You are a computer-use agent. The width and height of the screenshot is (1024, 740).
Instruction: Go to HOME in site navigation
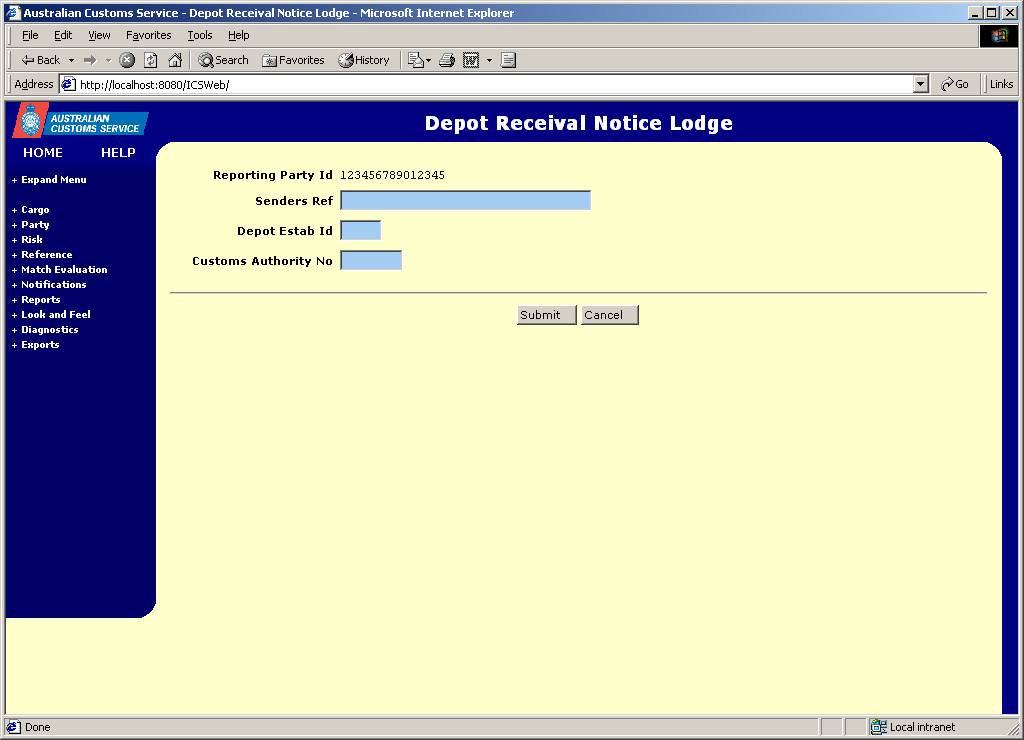tap(43, 153)
